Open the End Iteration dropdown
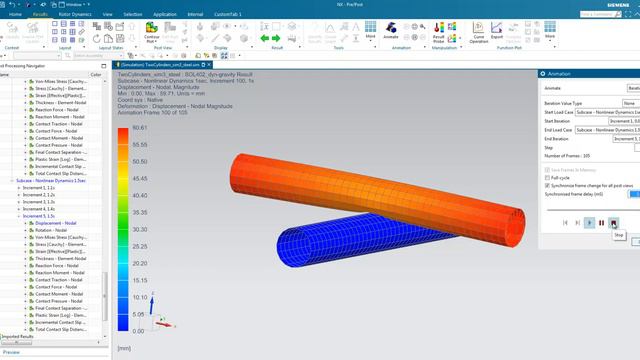The image size is (640, 360). point(626,139)
